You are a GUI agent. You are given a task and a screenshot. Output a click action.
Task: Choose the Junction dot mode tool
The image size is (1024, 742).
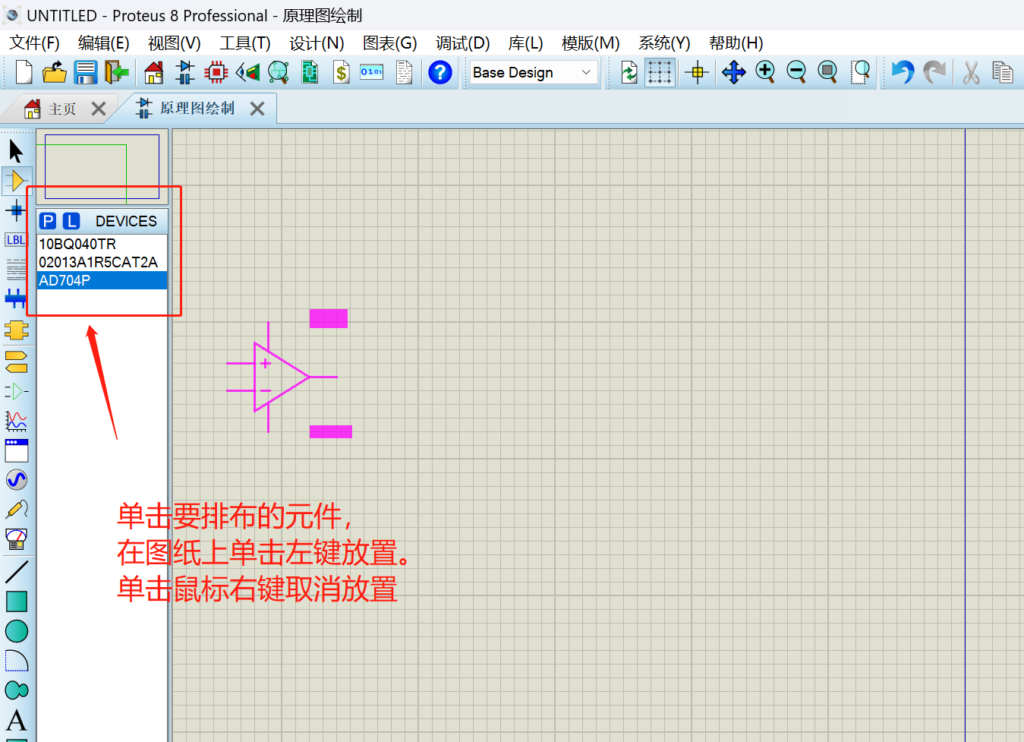16,210
